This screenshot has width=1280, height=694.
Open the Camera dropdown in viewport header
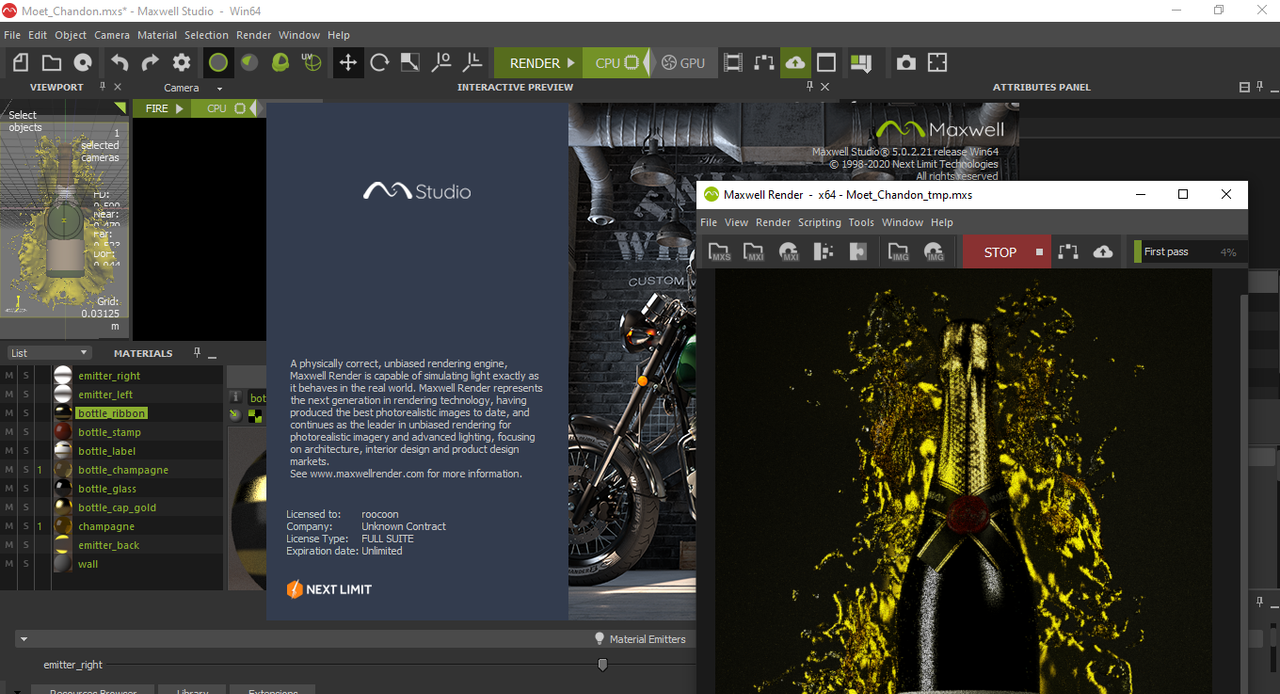click(x=193, y=88)
